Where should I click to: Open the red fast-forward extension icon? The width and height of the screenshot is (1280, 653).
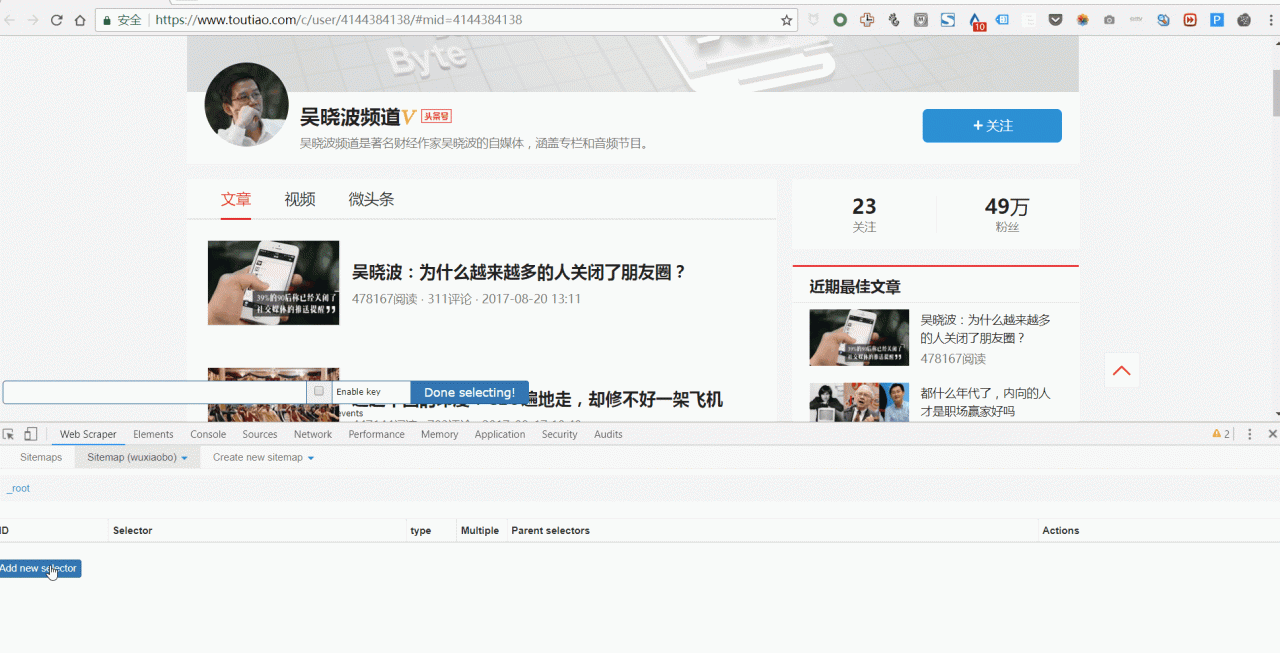pyautogui.click(x=1190, y=20)
